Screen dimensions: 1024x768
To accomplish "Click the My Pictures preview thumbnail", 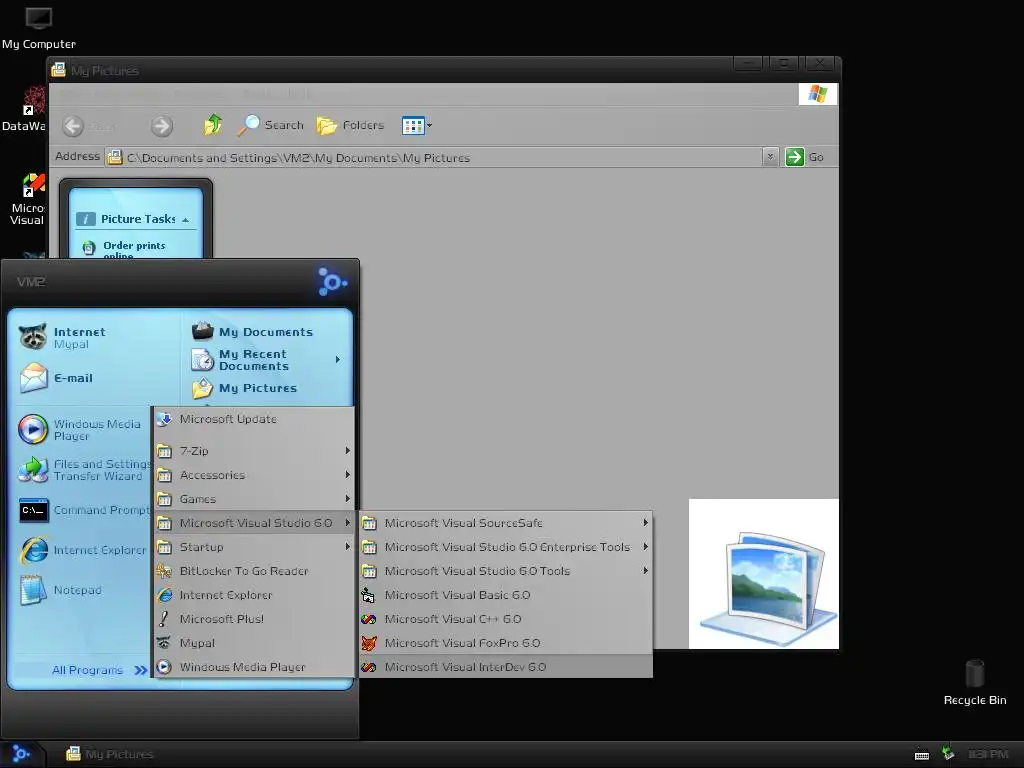I will (x=764, y=574).
